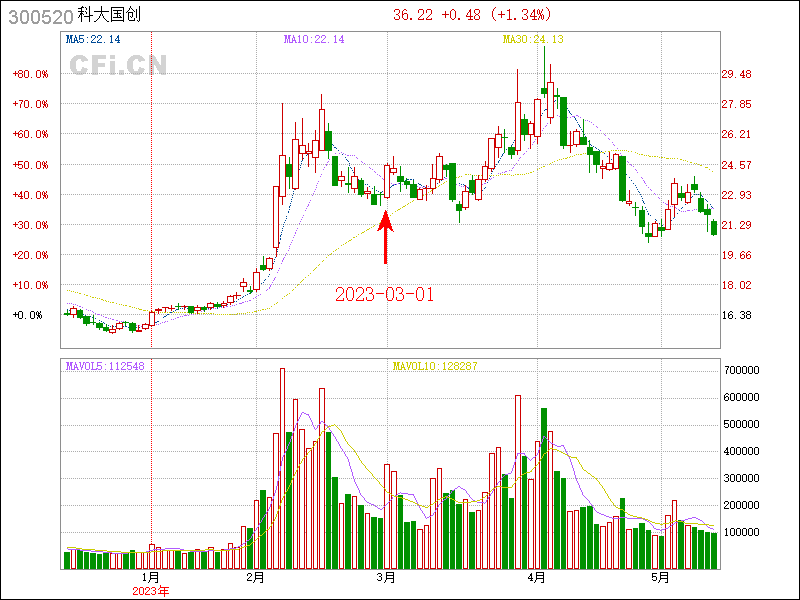
Task: Click the 3月 label on the time axis
Action: click(388, 577)
